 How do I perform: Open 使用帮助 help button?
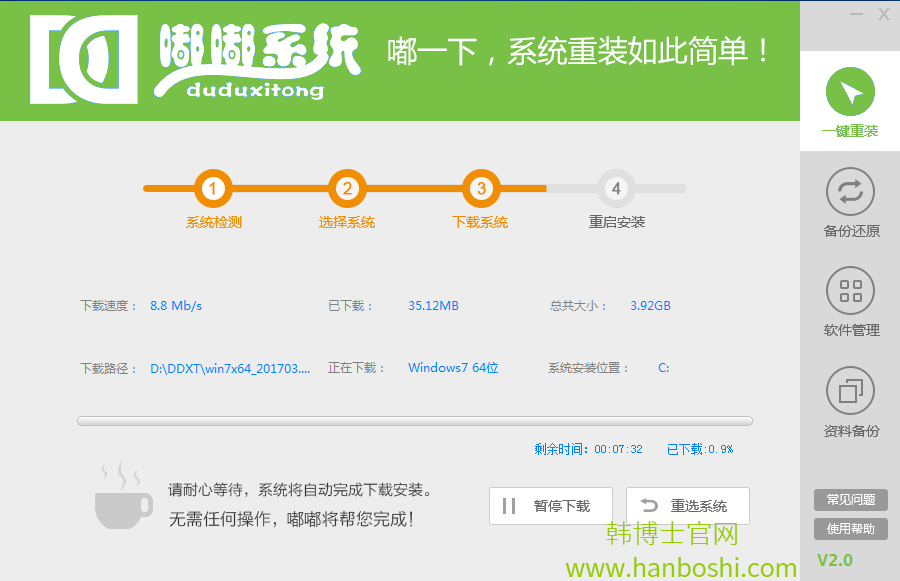click(850, 528)
